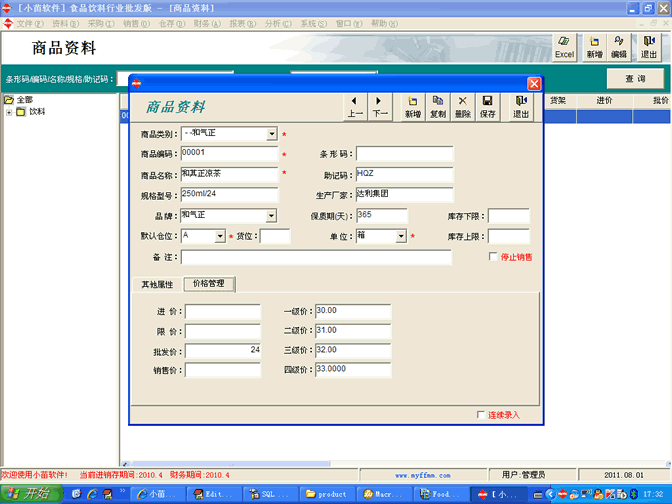Open the 采购 menu
Screen dimensions: 672x504
click(101, 24)
